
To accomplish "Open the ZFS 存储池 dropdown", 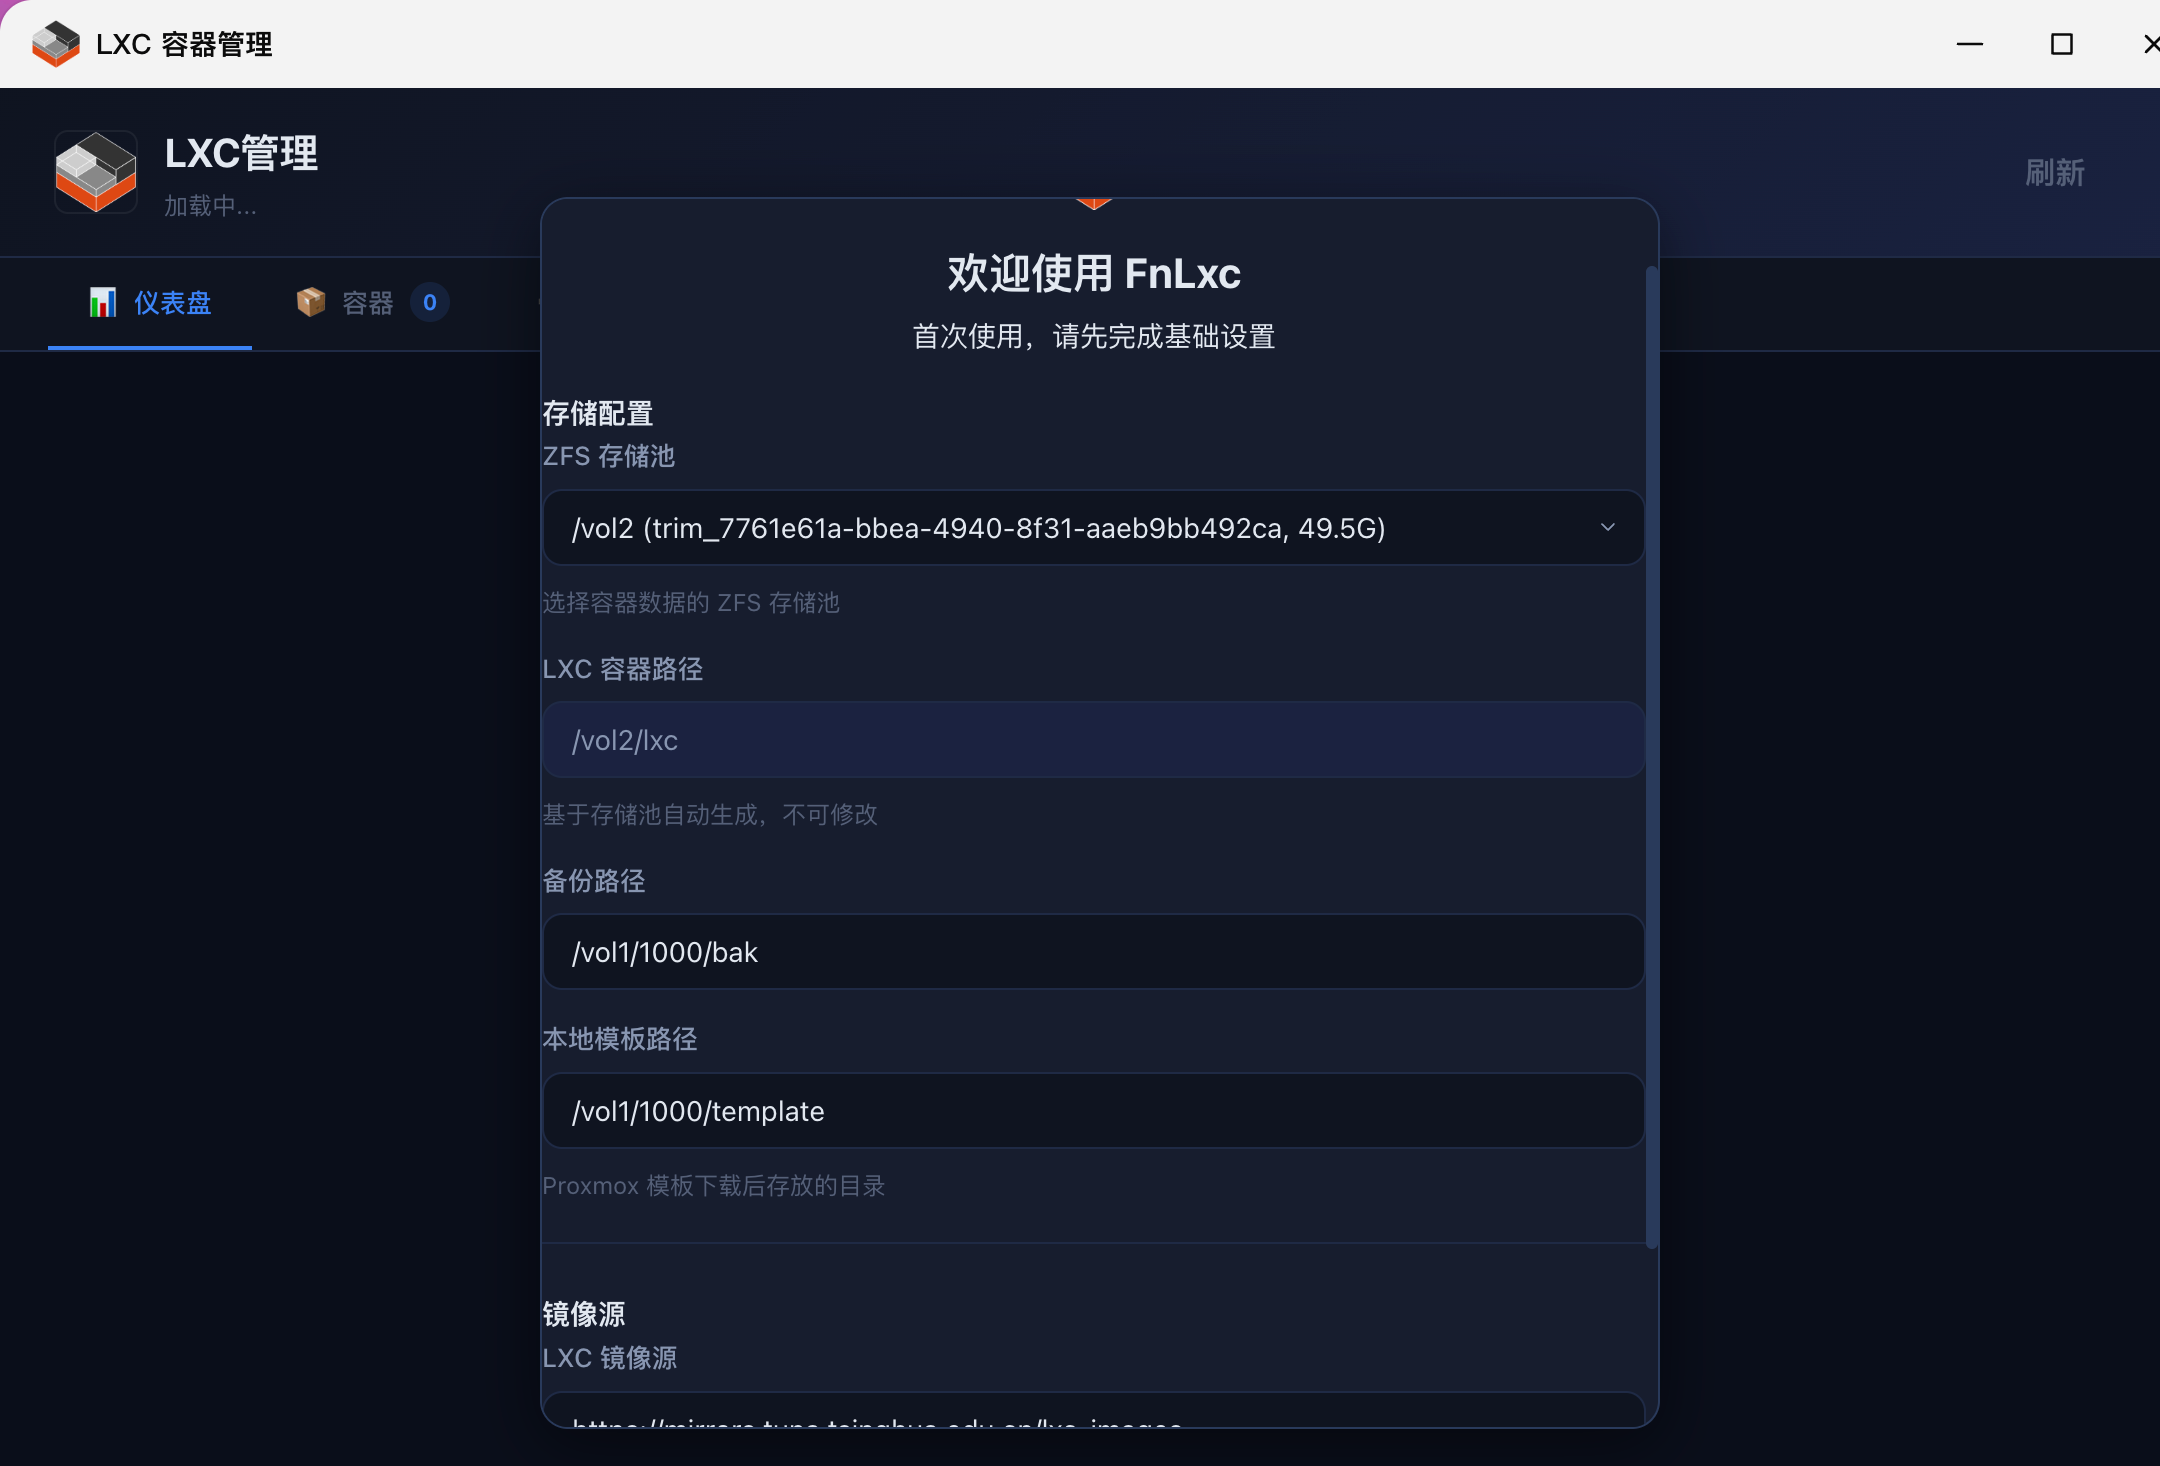I will click(x=1093, y=528).
